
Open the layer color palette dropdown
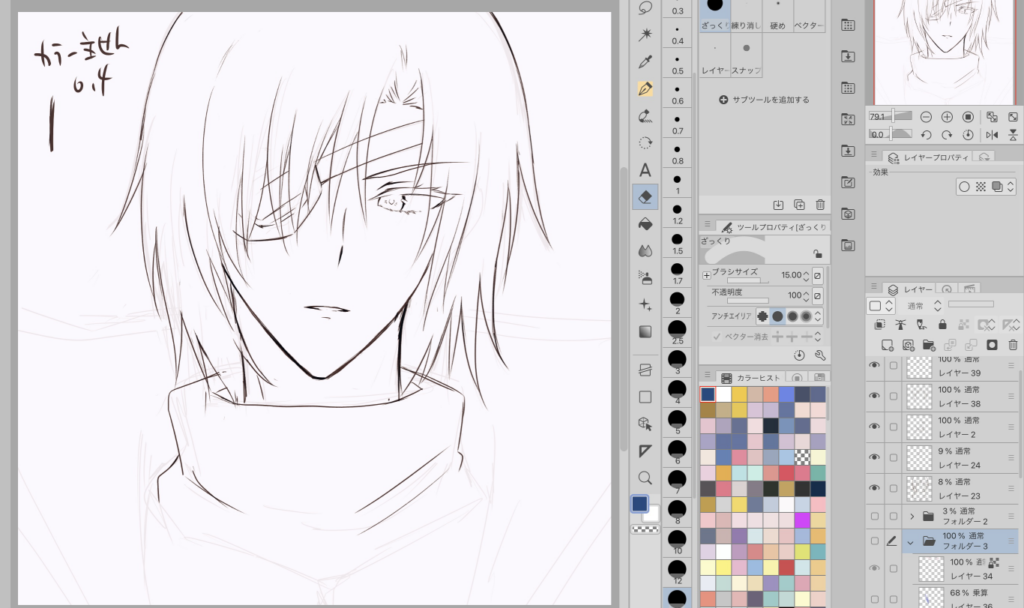pos(881,306)
